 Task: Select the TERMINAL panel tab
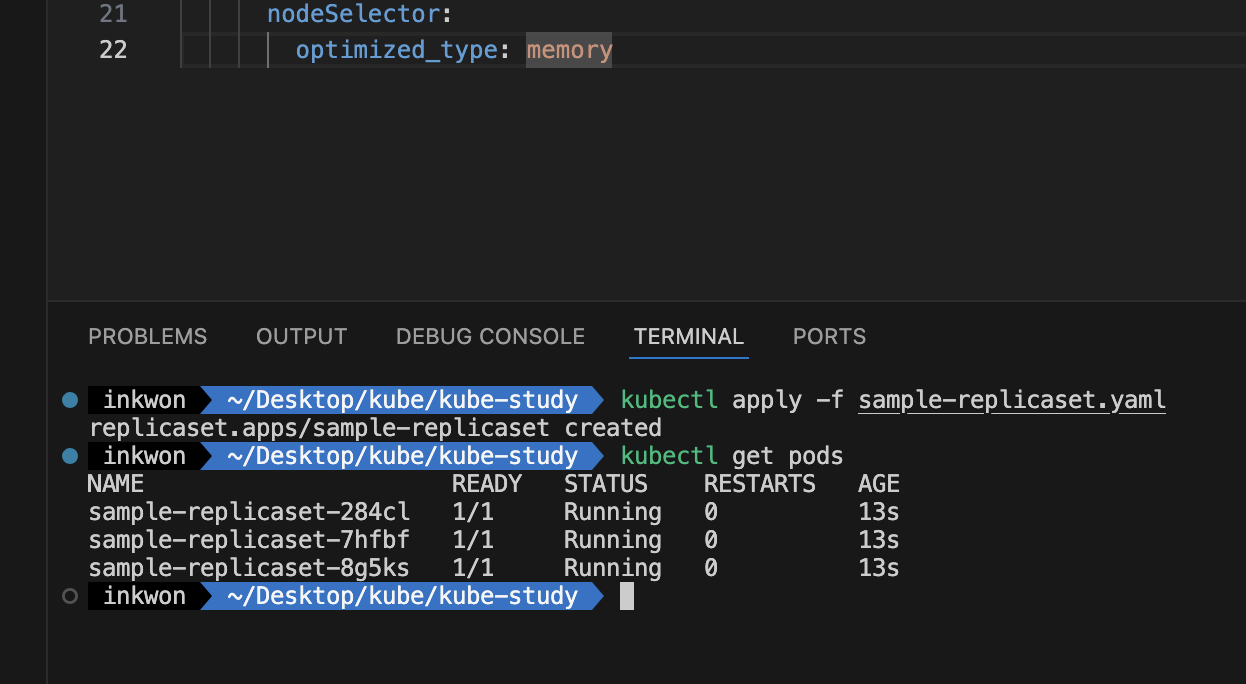tap(689, 337)
